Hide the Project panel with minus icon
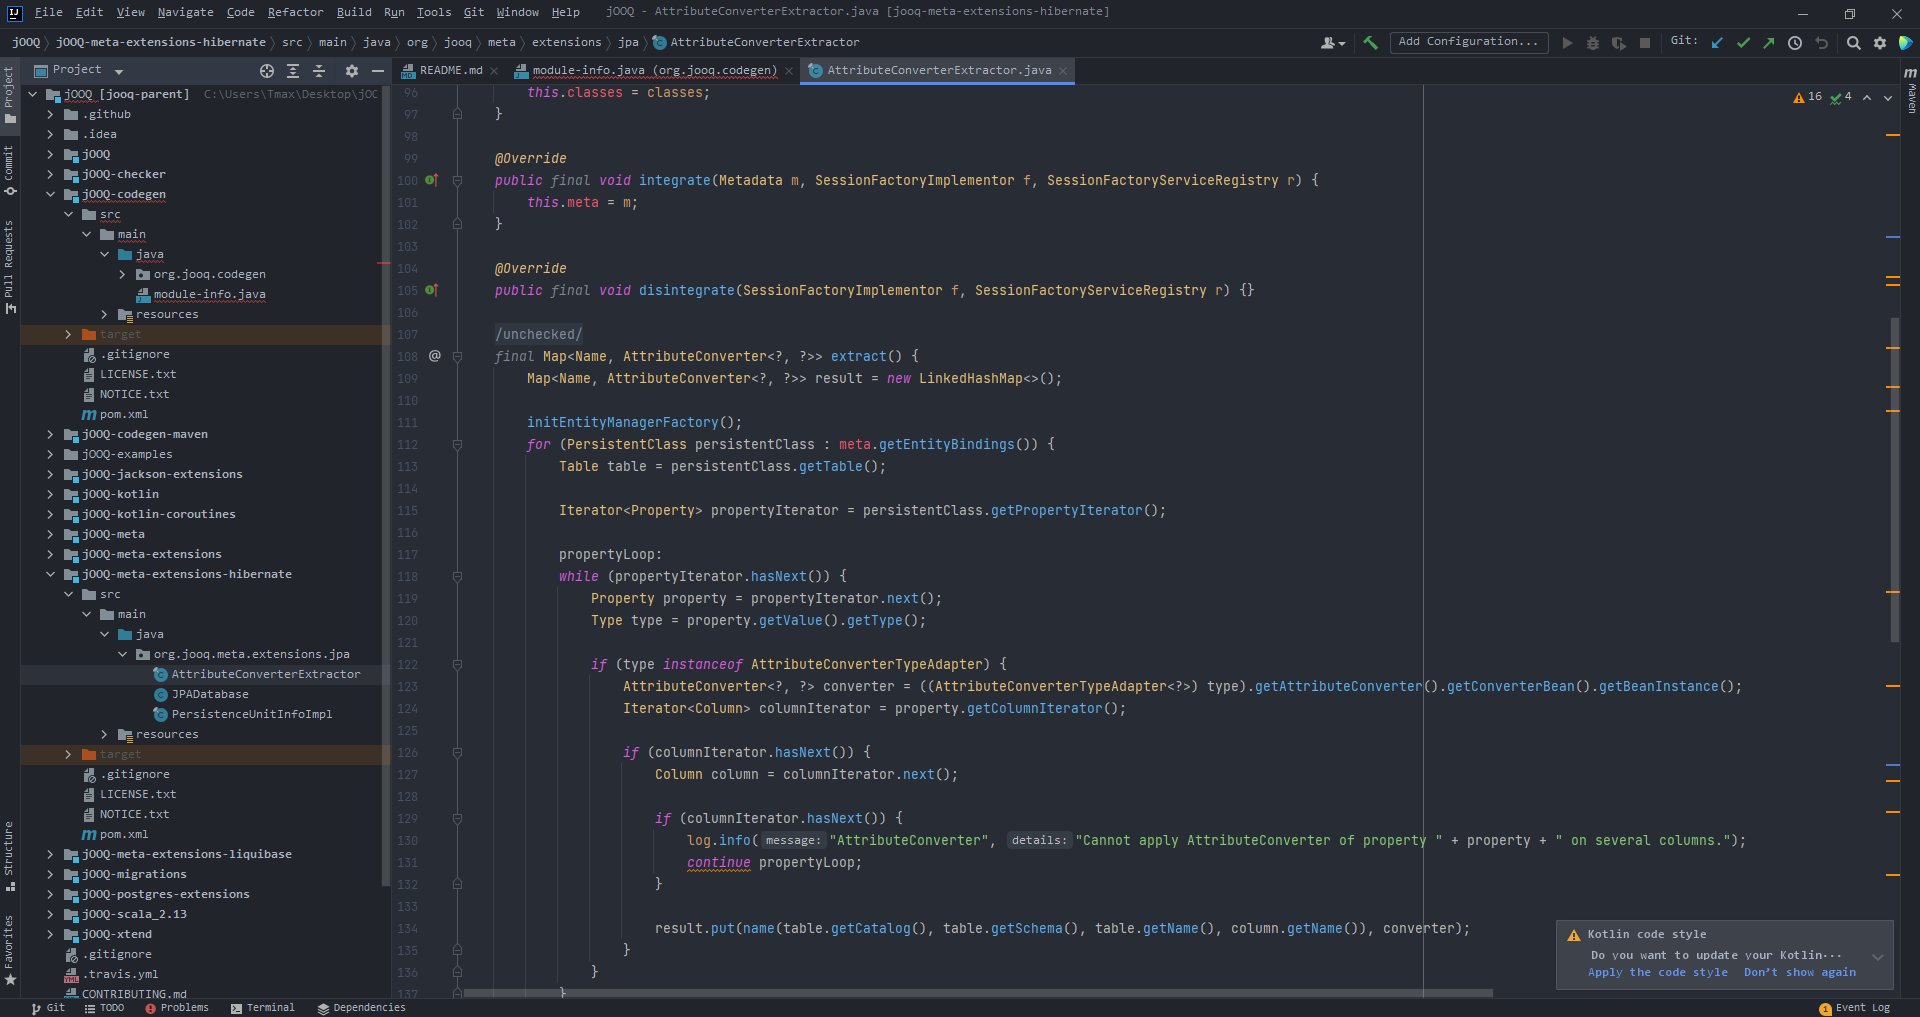The width and height of the screenshot is (1920, 1017). 377,71
